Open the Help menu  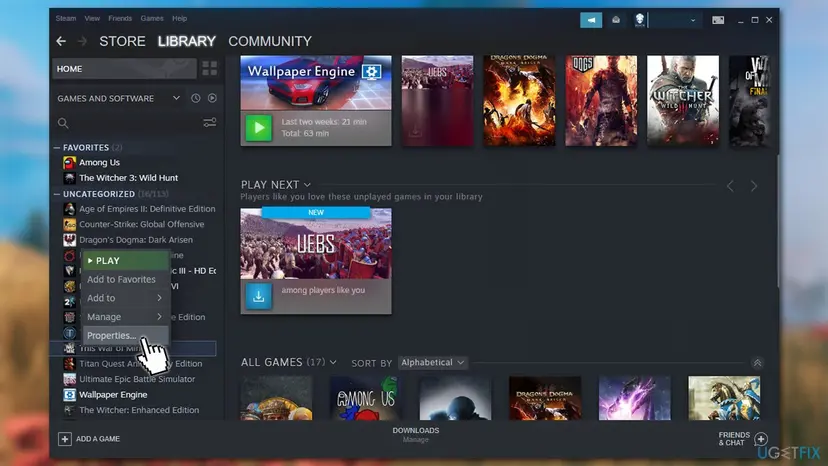pyautogui.click(x=180, y=18)
